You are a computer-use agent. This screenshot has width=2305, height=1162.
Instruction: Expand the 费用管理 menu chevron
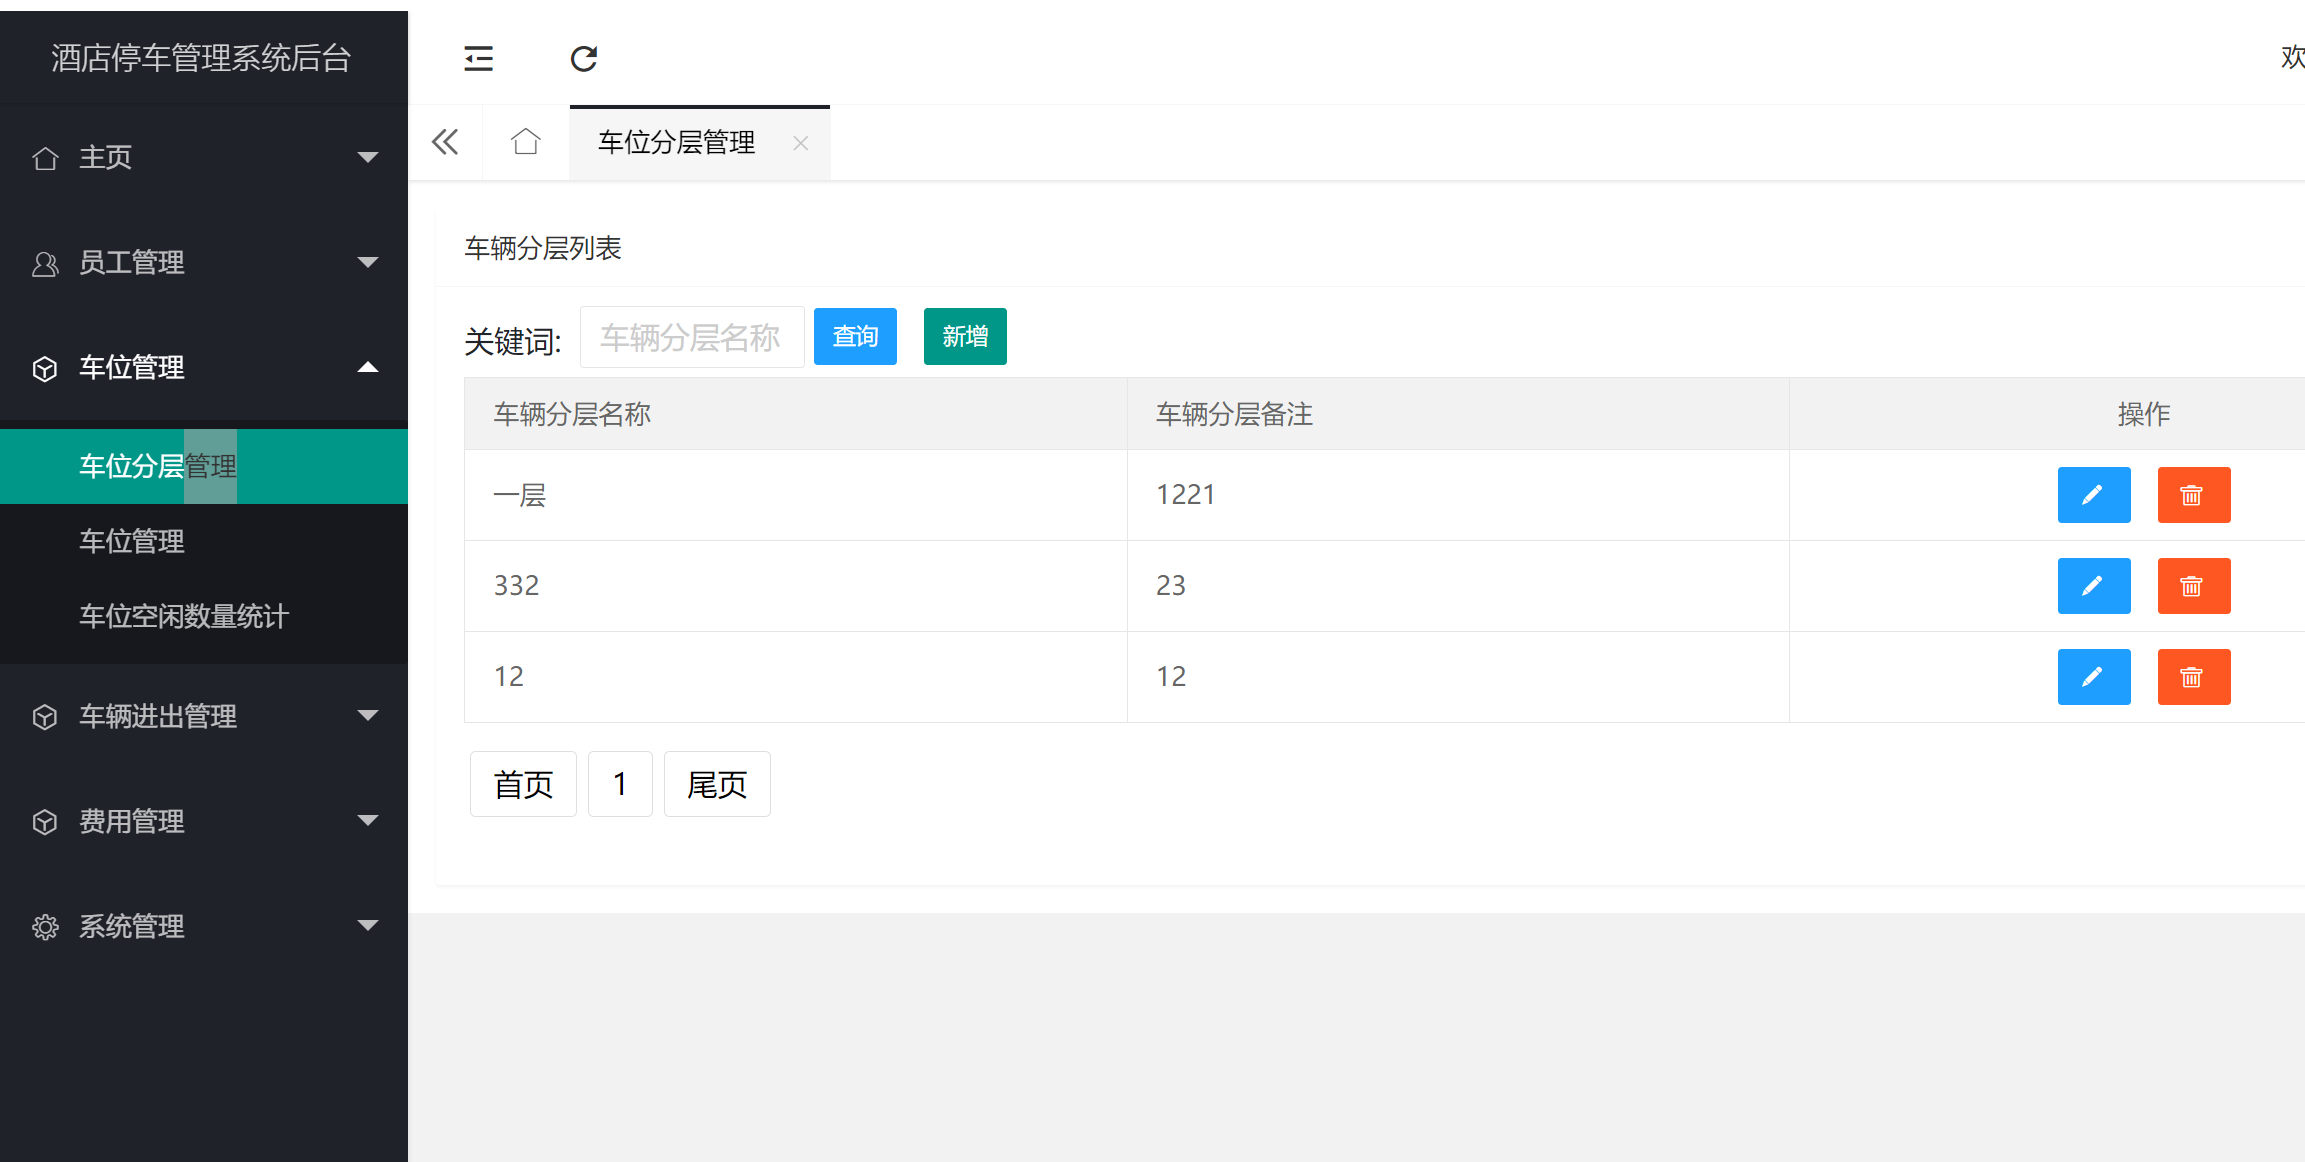pos(369,821)
